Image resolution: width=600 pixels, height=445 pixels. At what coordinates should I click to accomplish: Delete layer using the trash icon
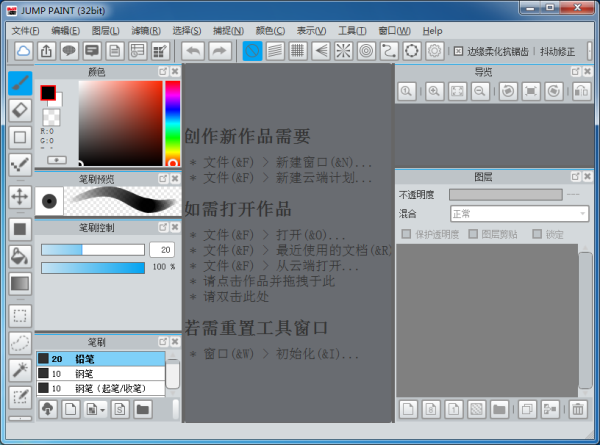[x=578, y=409]
